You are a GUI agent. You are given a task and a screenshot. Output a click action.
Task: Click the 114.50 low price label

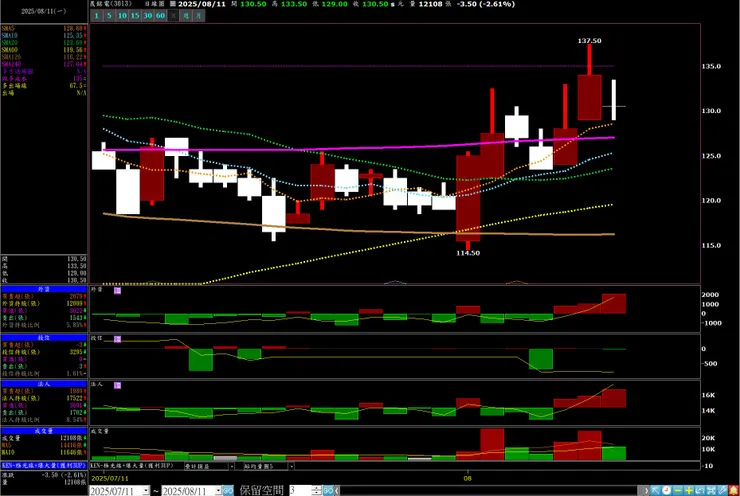click(468, 253)
